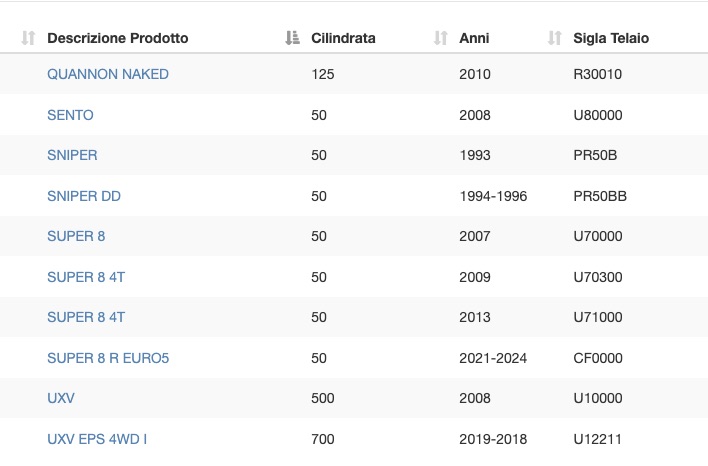Open the SNIPER DD product page

coord(84,196)
